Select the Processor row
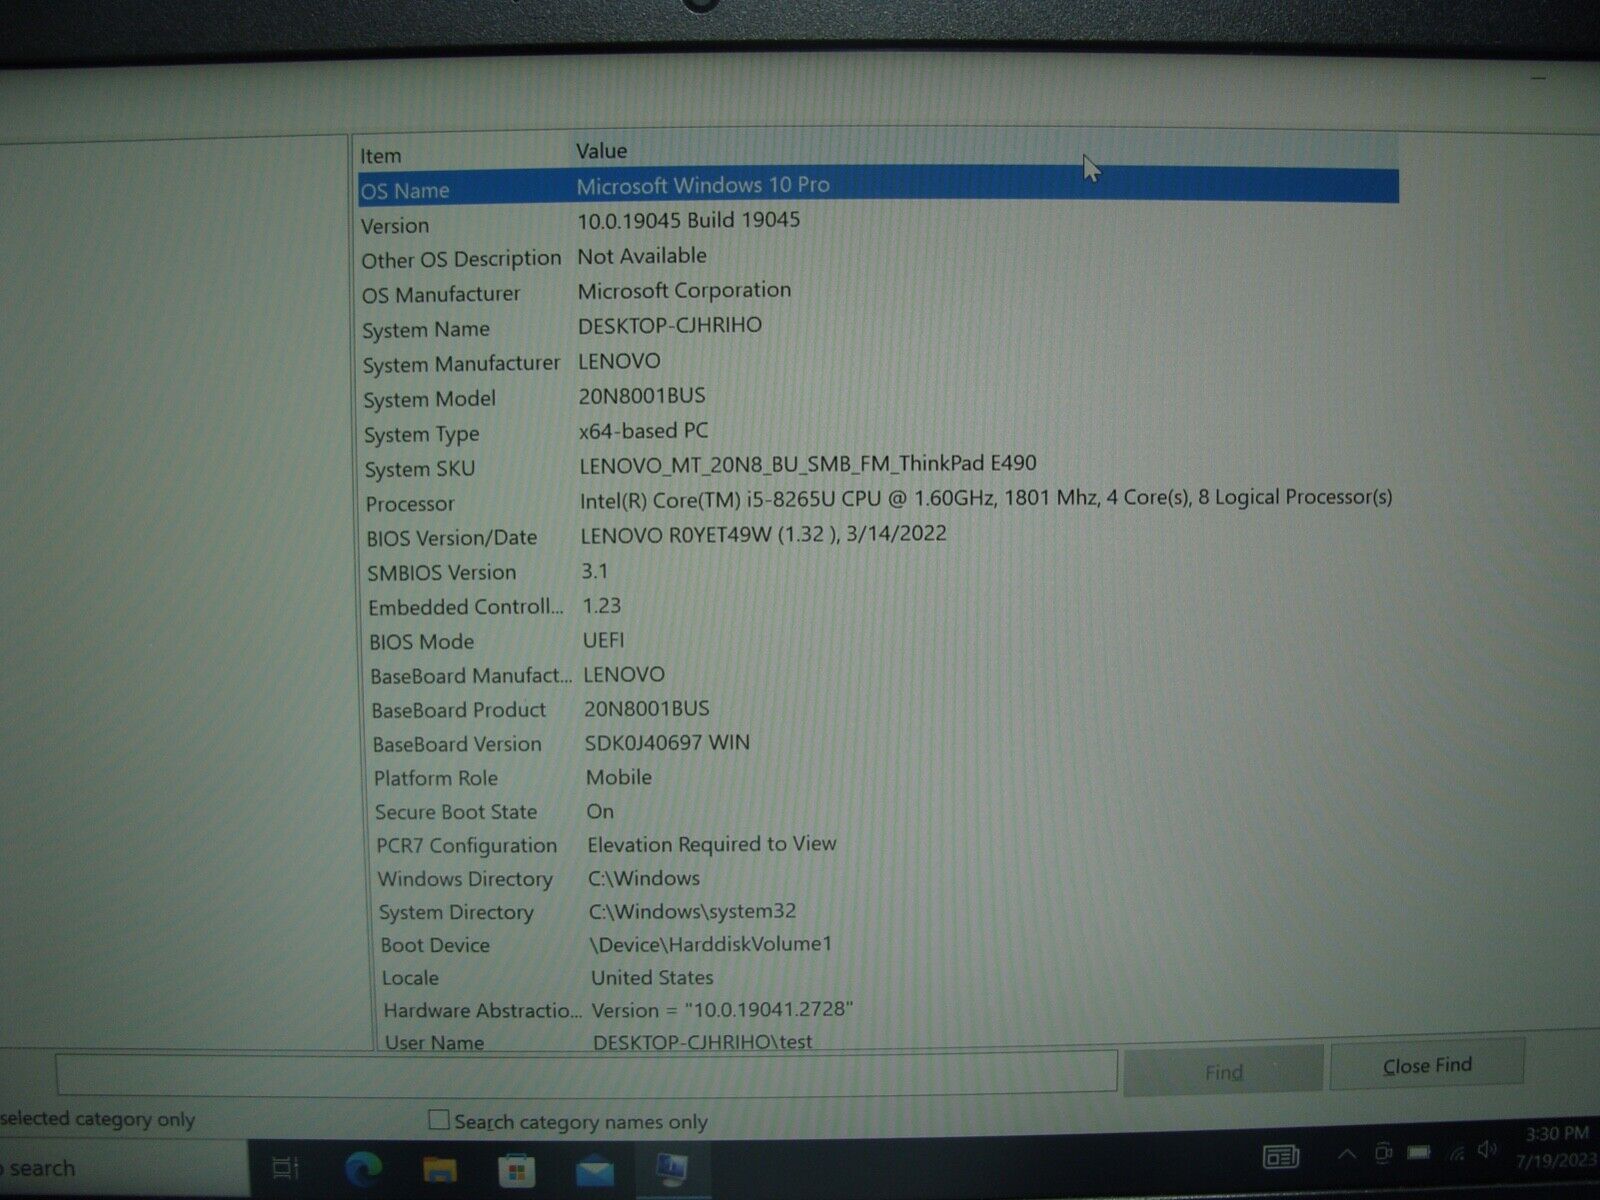Screen dimensions: 1600x1200 click(x=880, y=500)
